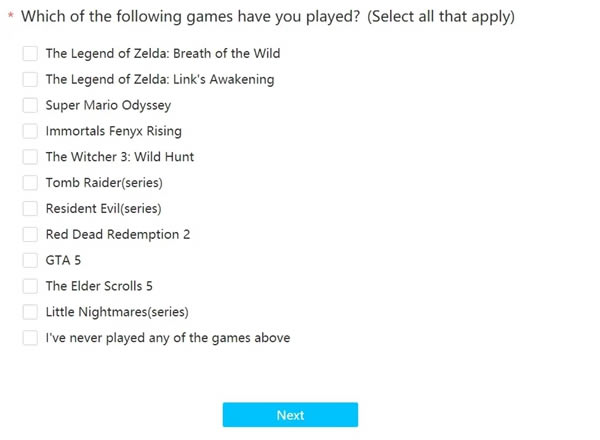Screen dimensions: 600x440
Task: Select the Super Mario Odyssey checkbox
Action: pos(30,105)
